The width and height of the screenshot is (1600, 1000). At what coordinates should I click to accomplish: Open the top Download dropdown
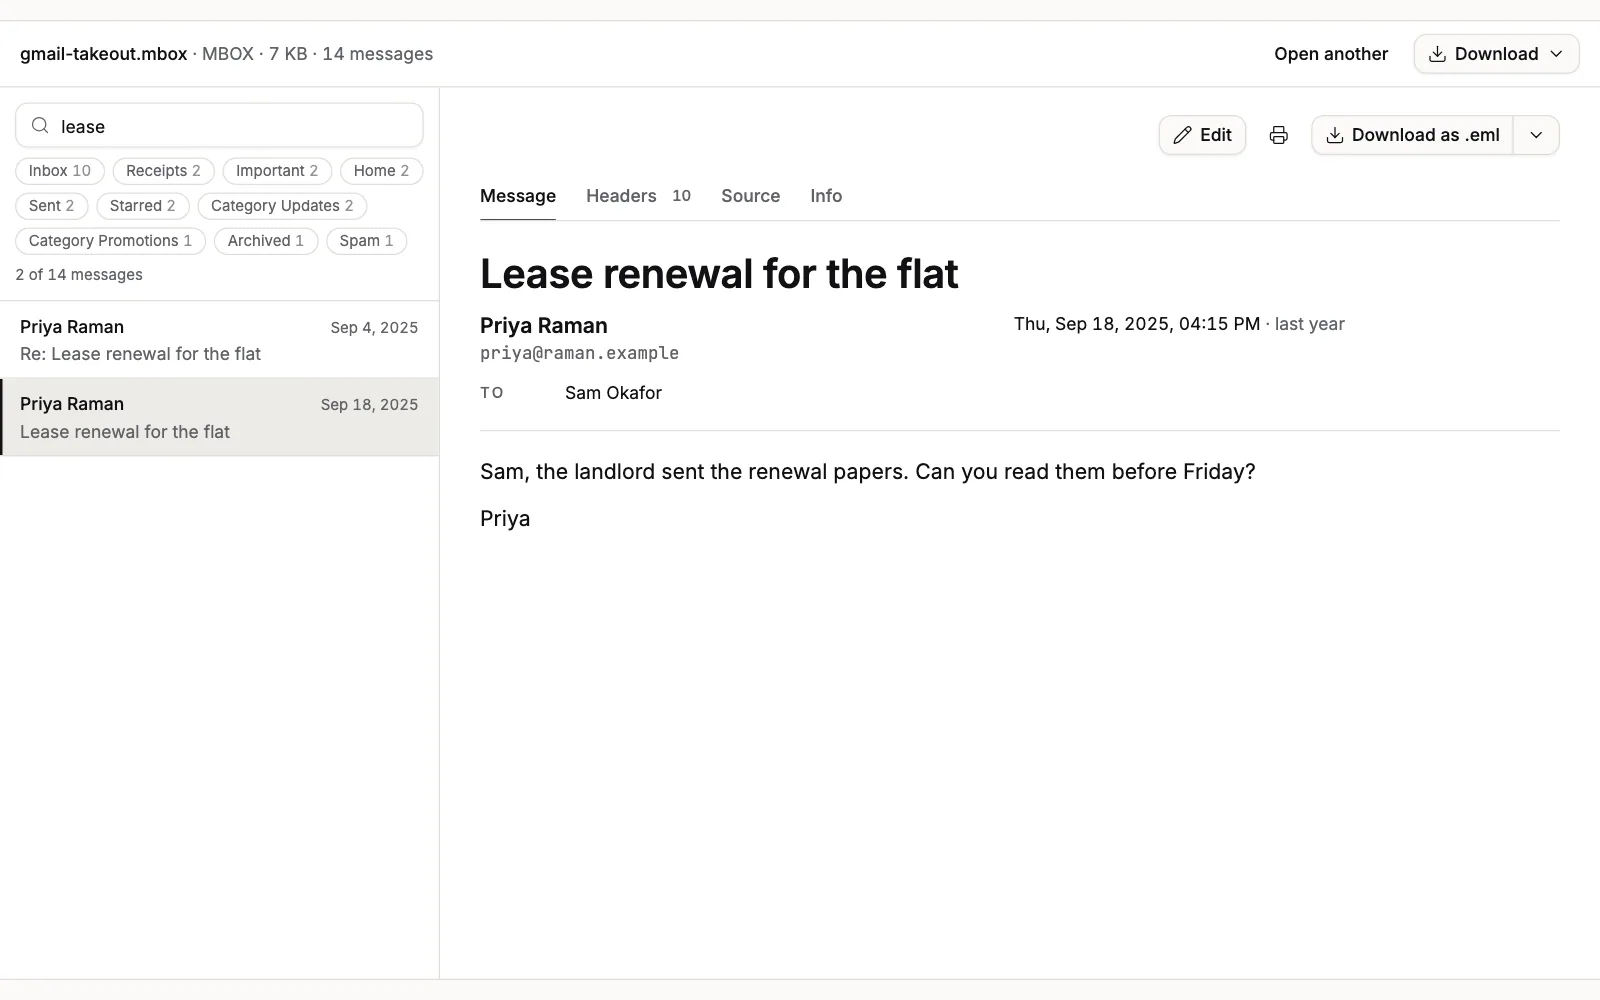[1496, 54]
